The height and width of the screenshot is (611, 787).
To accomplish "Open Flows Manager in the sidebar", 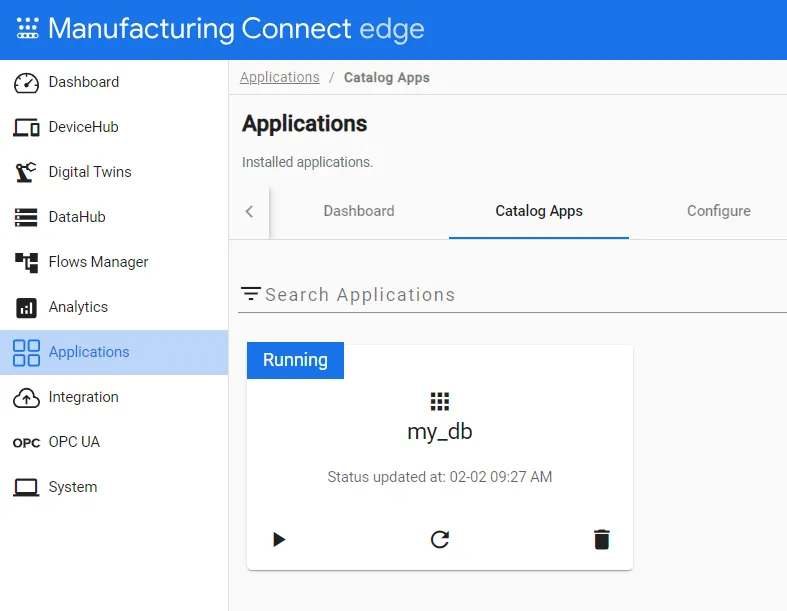I will coord(114,262).
